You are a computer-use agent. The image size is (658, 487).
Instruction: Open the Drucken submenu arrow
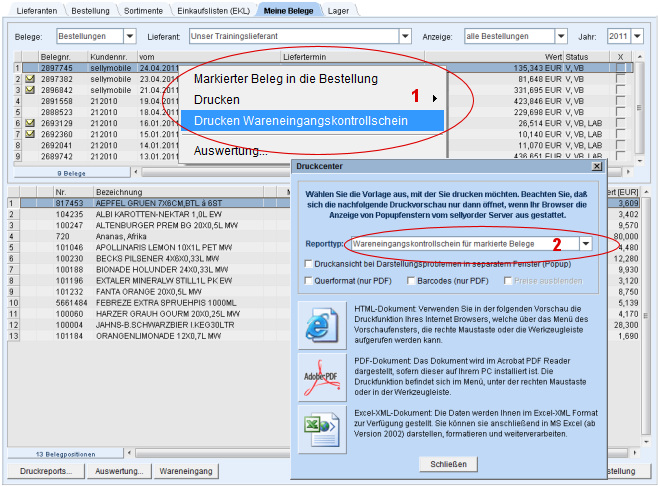(435, 99)
